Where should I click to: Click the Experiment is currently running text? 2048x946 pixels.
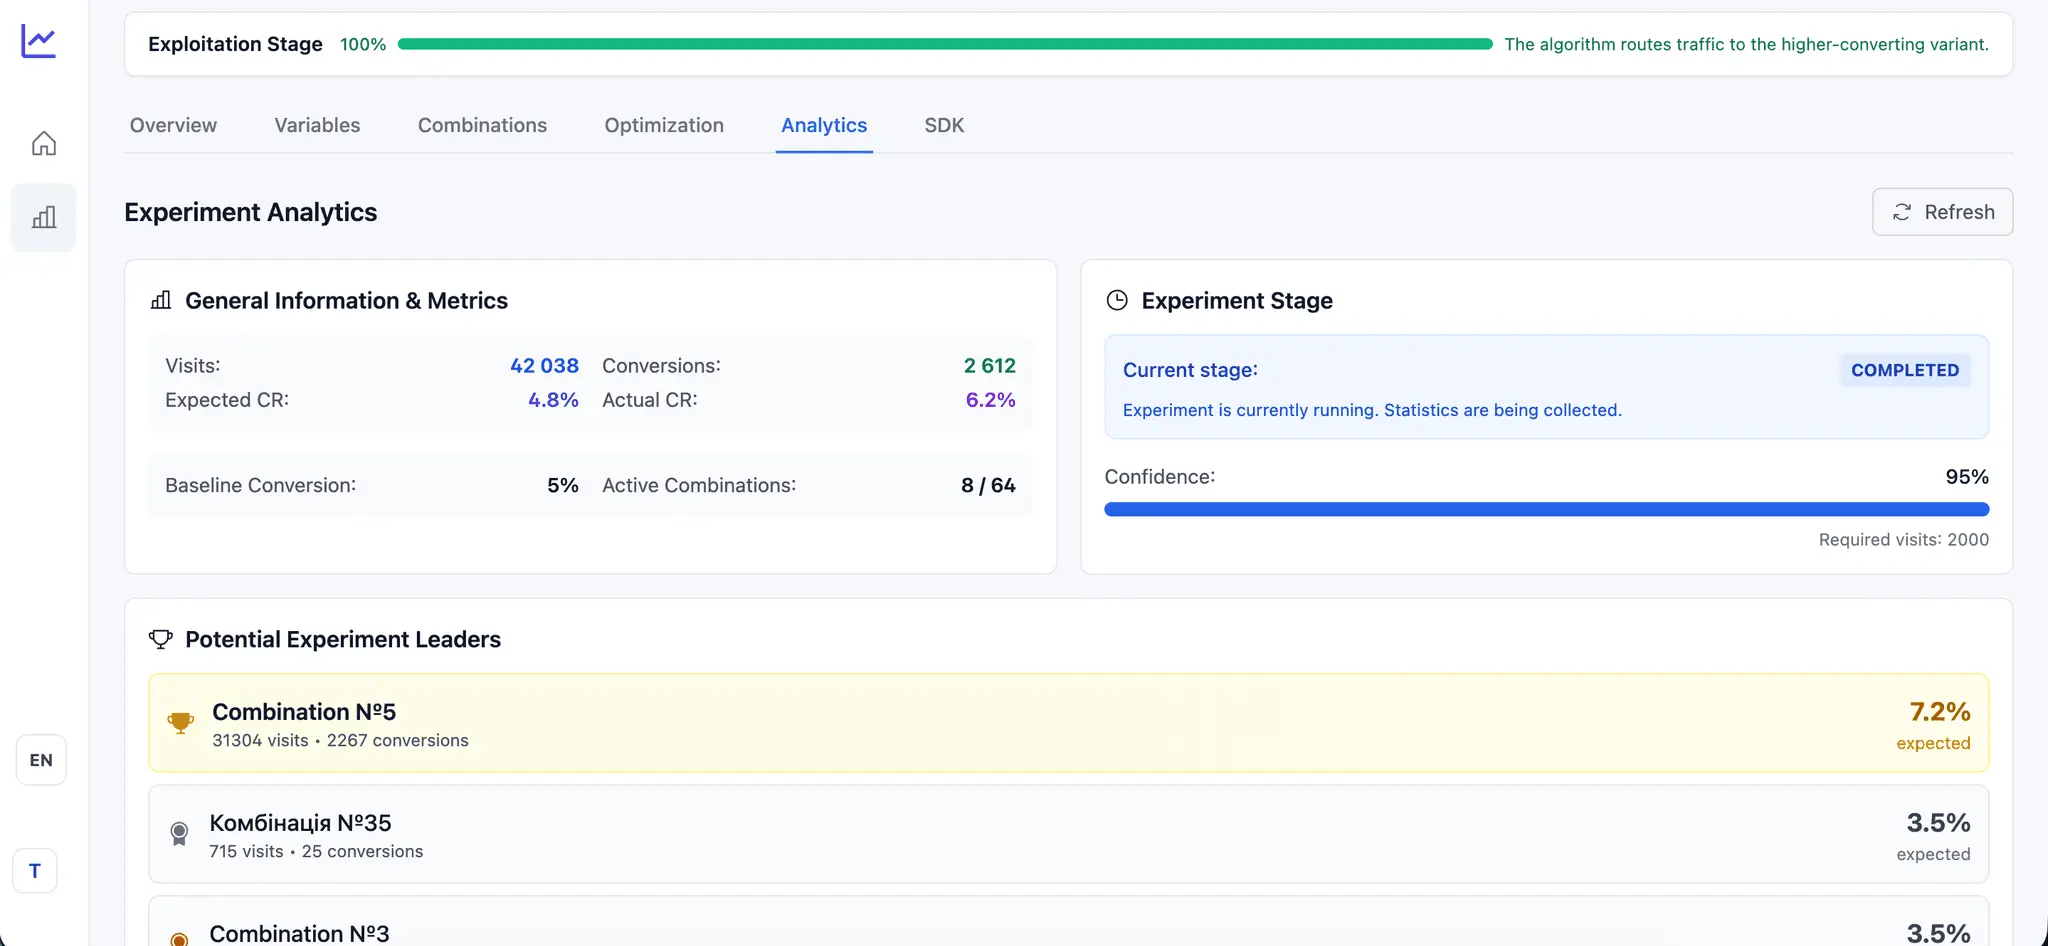[x=1372, y=410]
